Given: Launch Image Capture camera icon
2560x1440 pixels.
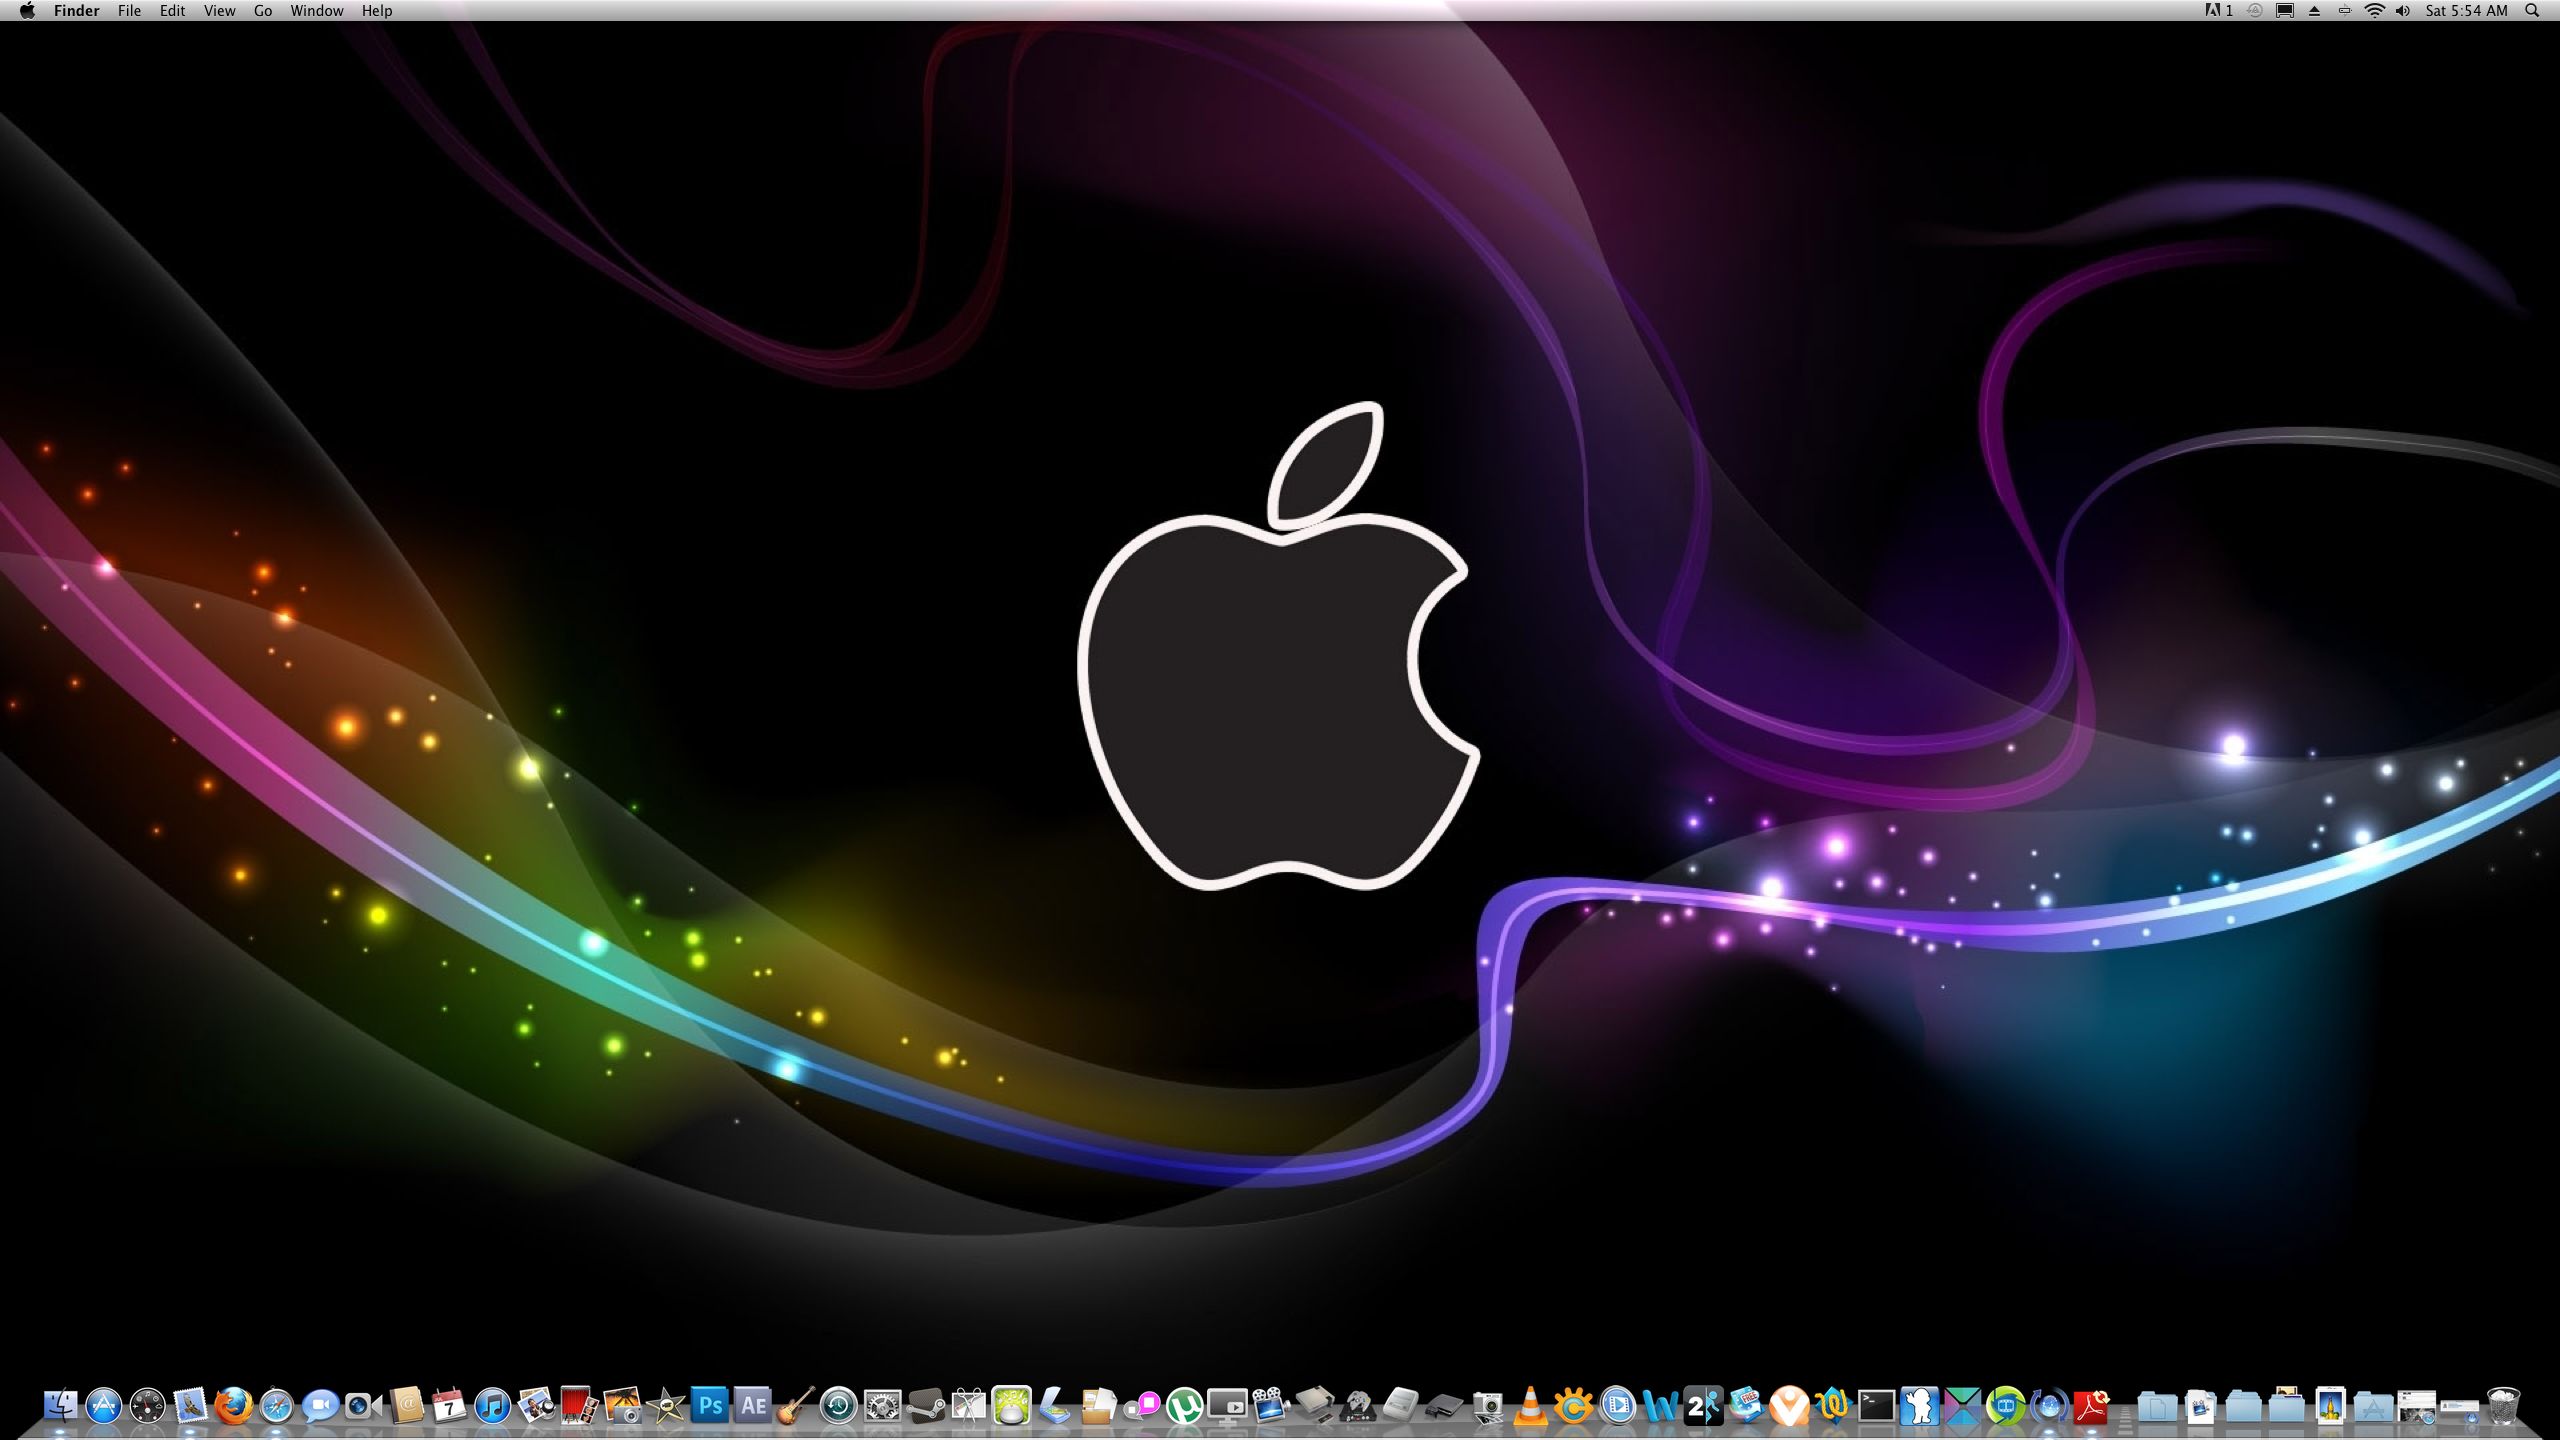Looking at the screenshot, I should pyautogui.click(x=1487, y=1406).
